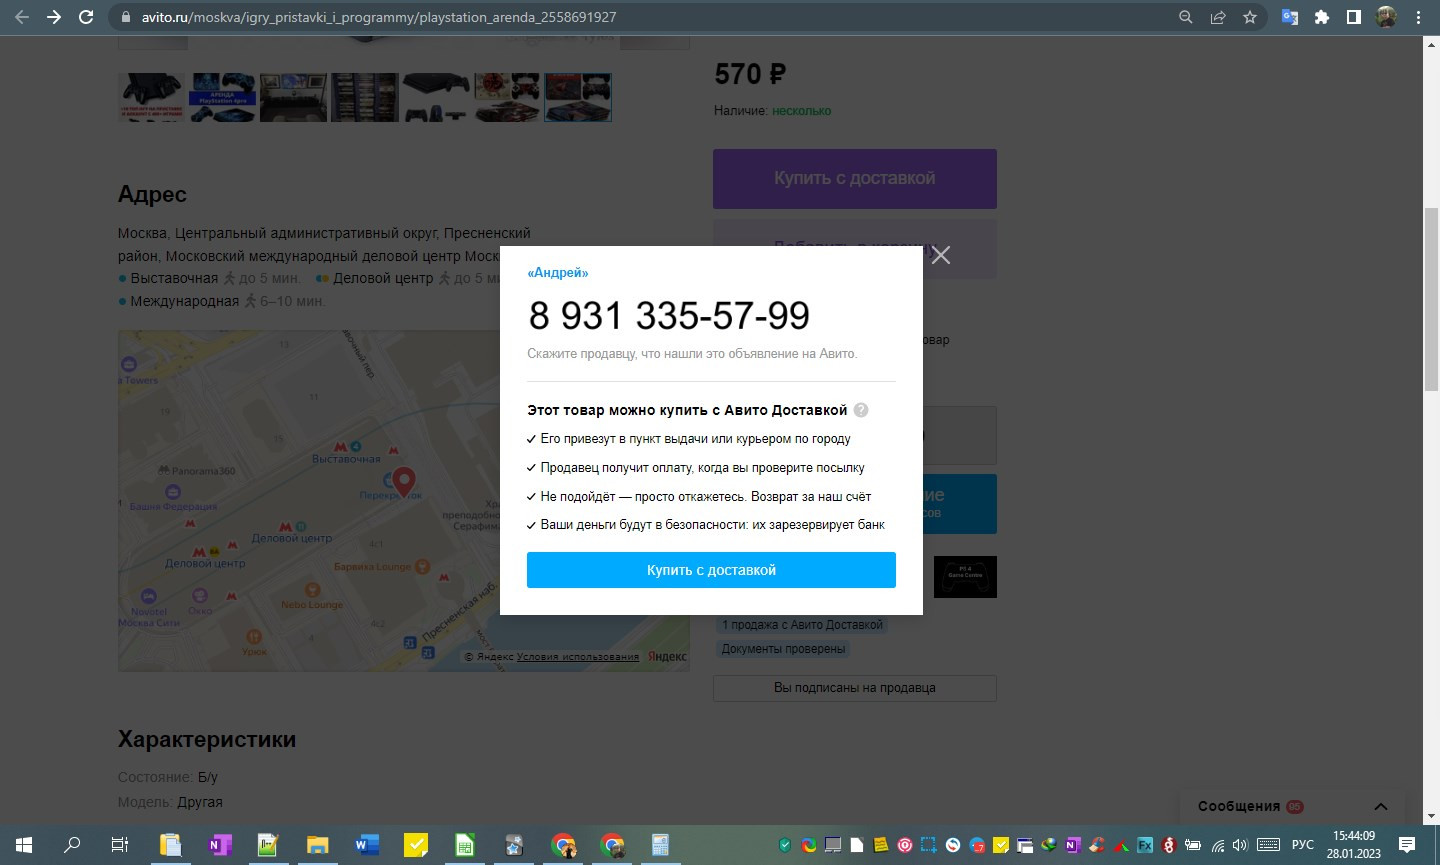The image size is (1440, 865).
Task: Click the «несколько» availability text
Action: [x=801, y=111]
